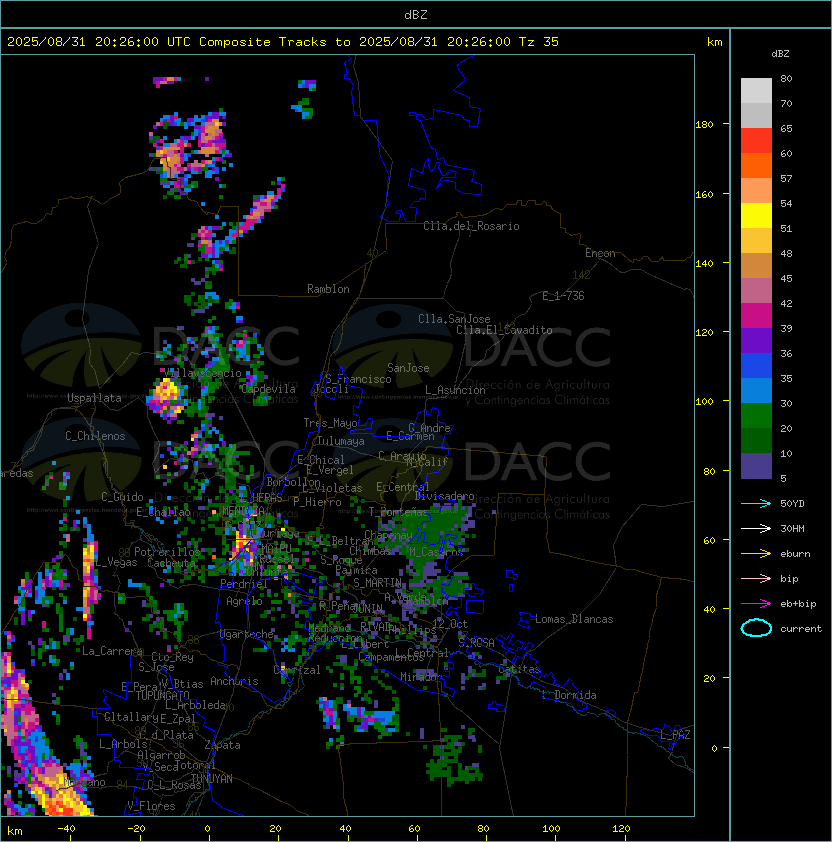832x842 pixels.
Task: Click the Clla.del_Rosario map label
Action: coord(471,226)
